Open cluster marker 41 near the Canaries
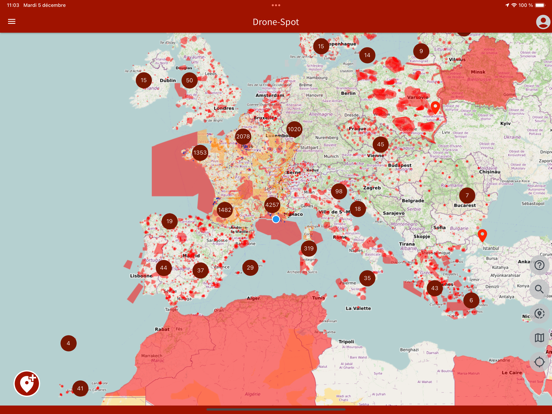The height and width of the screenshot is (414, 552). (80, 388)
